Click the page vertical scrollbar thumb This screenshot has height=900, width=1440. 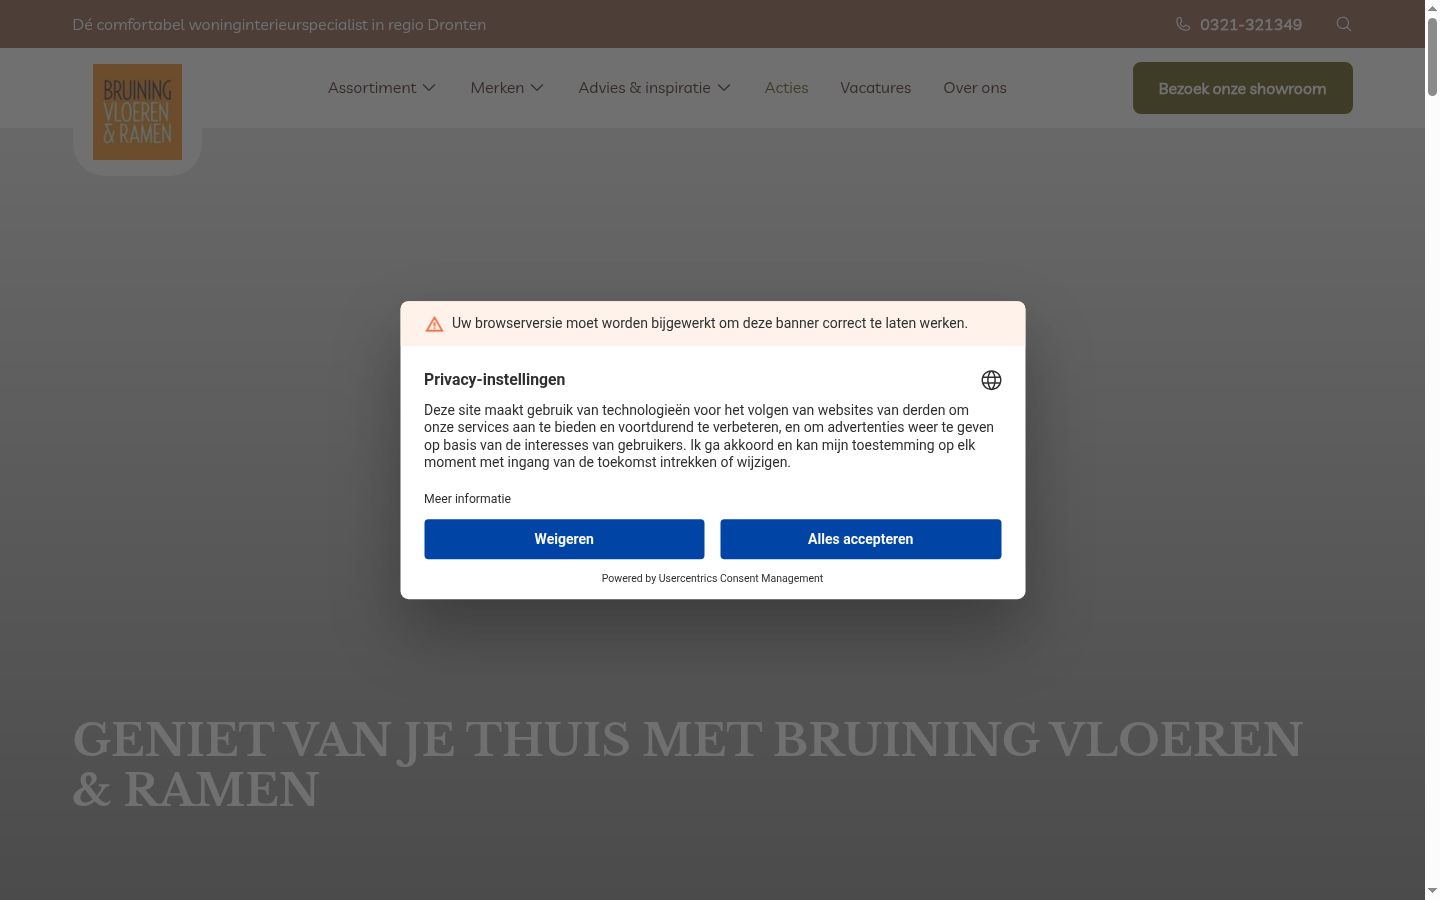pyautogui.click(x=1432, y=55)
